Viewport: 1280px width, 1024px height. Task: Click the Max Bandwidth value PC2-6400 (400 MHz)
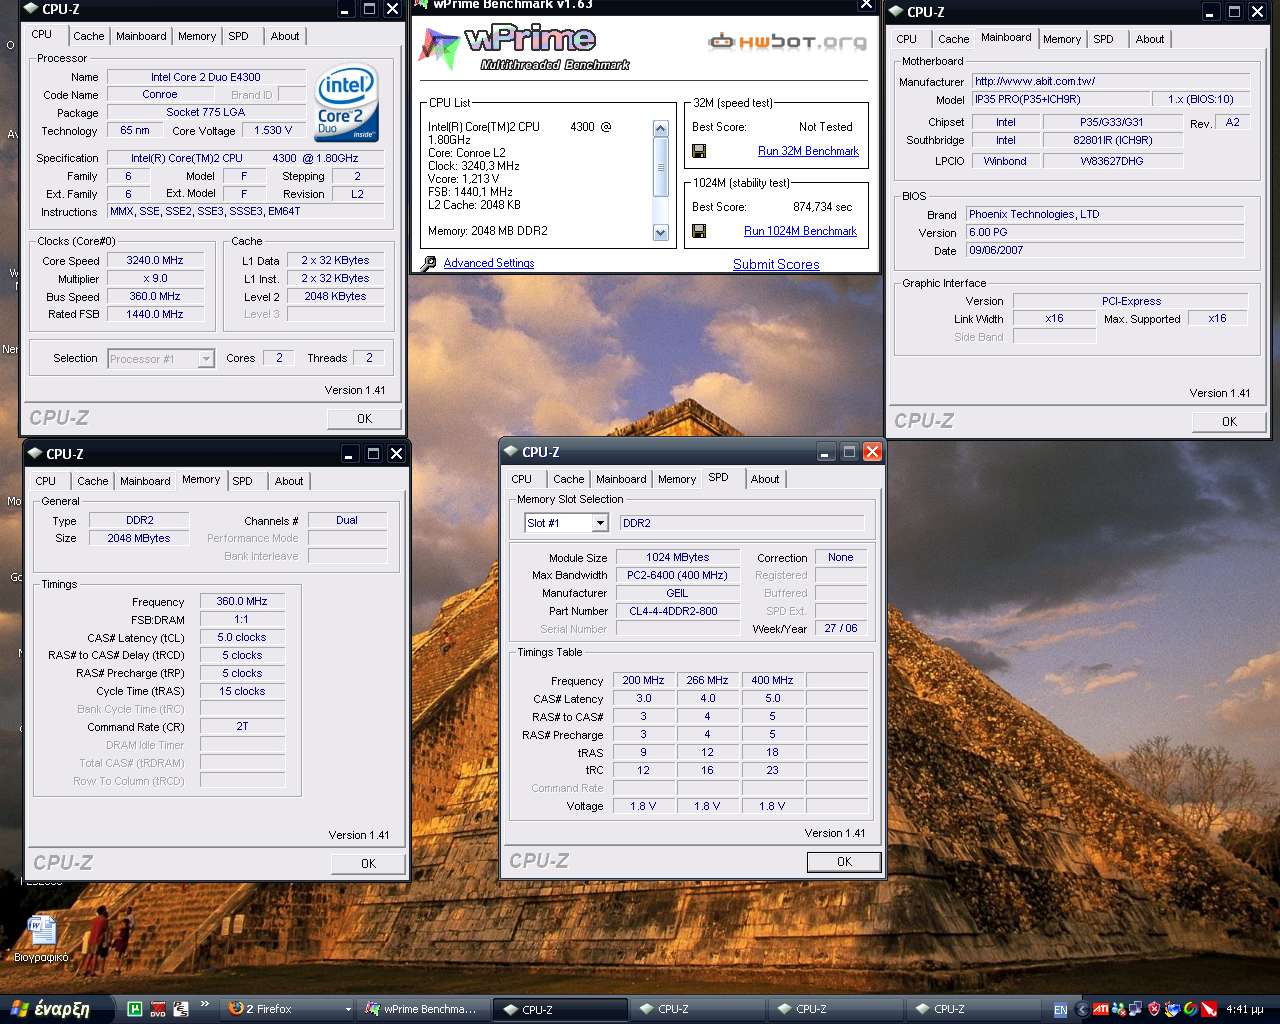point(677,575)
